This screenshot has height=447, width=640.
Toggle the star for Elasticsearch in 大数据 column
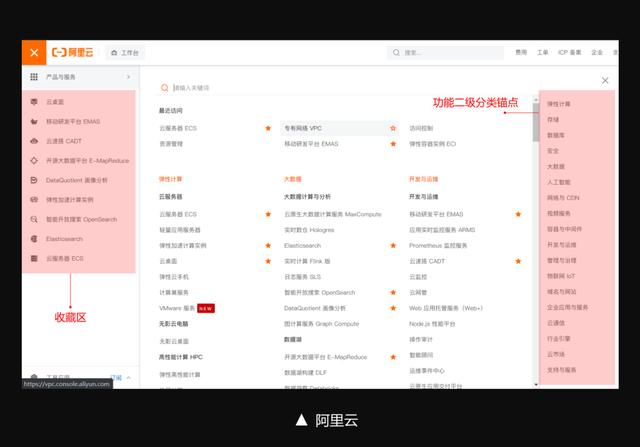pyautogui.click(x=393, y=245)
